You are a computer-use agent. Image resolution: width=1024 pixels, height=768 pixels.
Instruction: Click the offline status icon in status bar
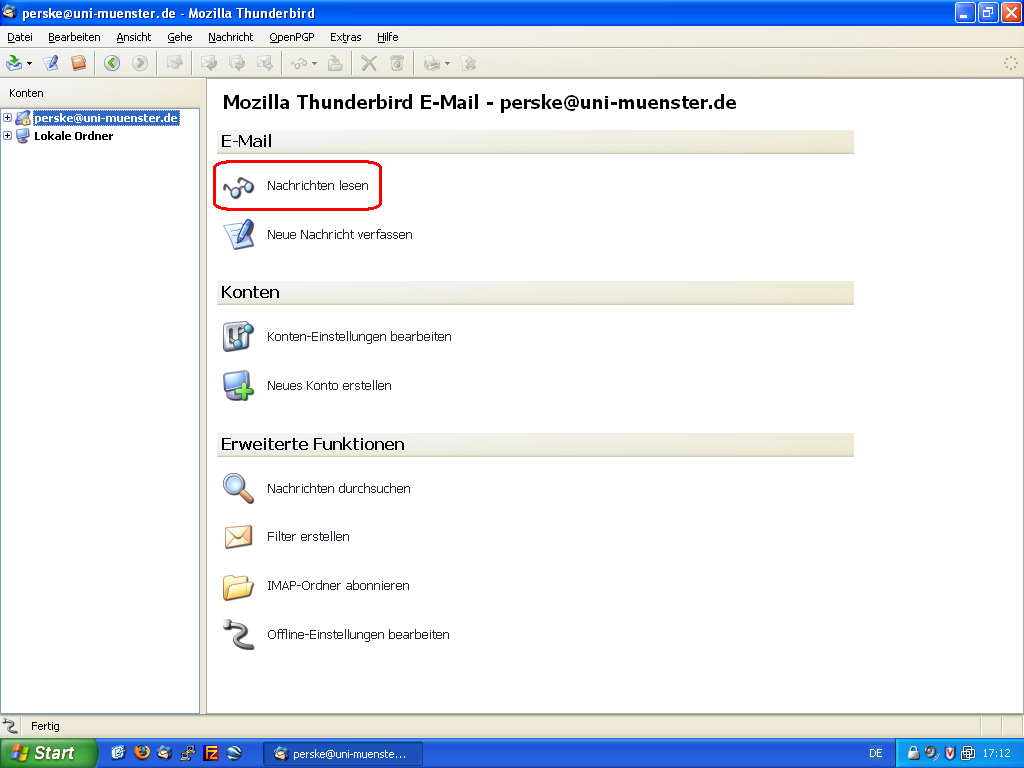pos(11,726)
